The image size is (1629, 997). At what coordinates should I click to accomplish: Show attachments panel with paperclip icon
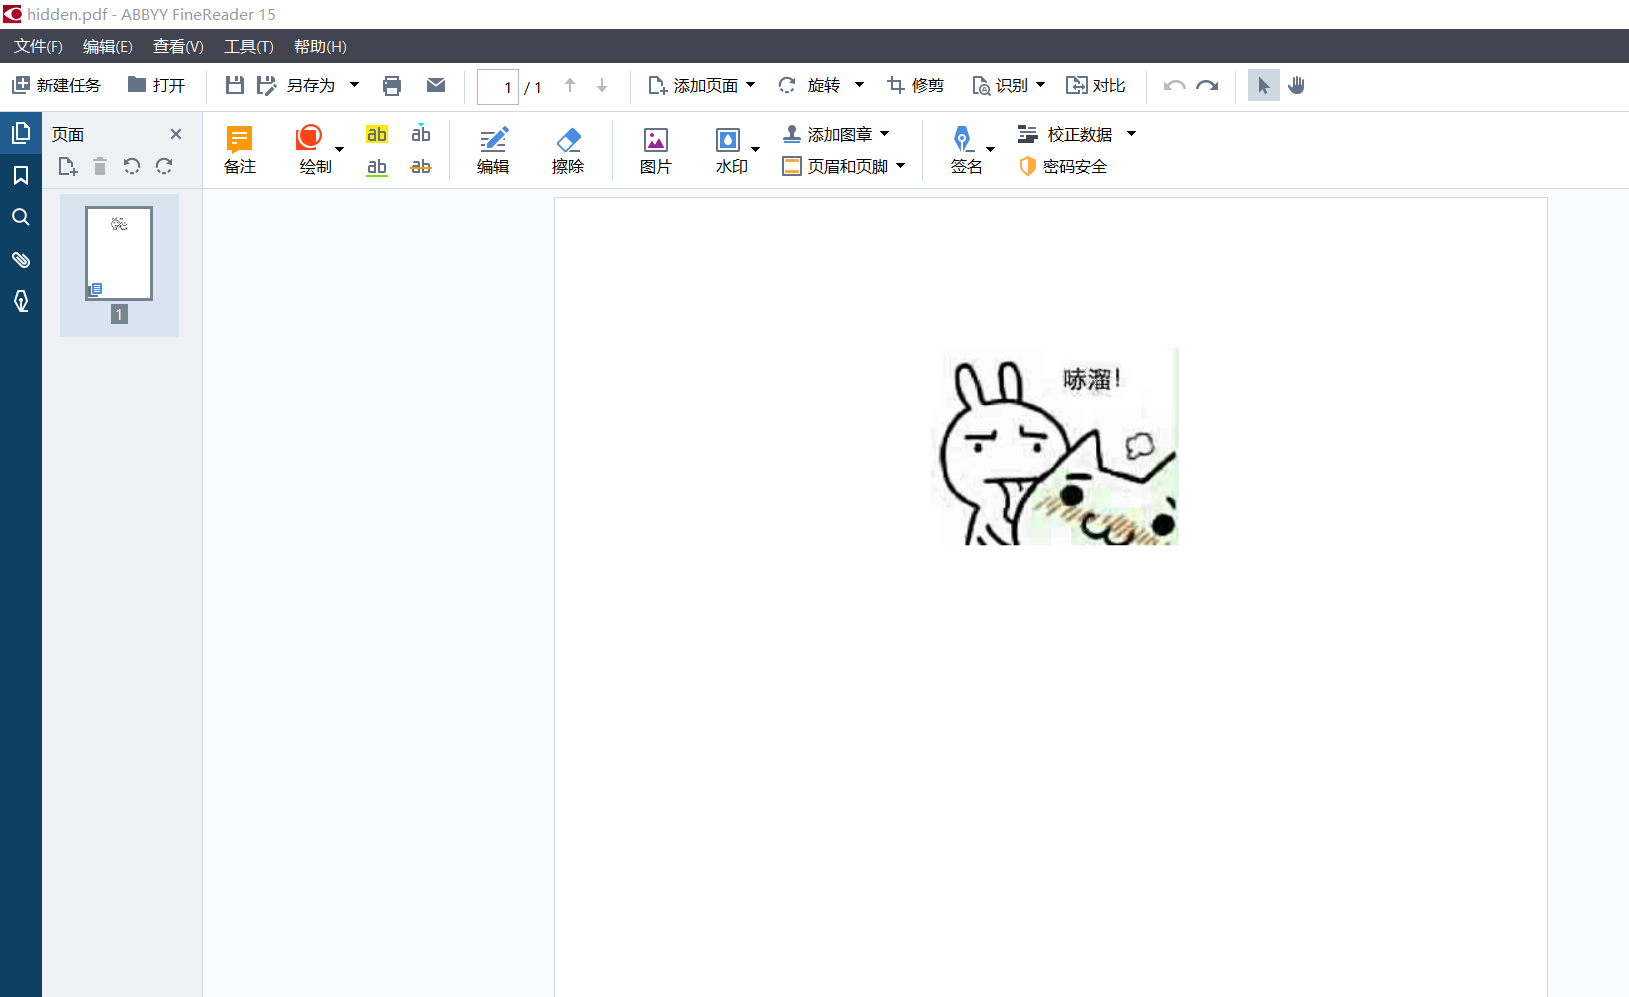[20, 260]
